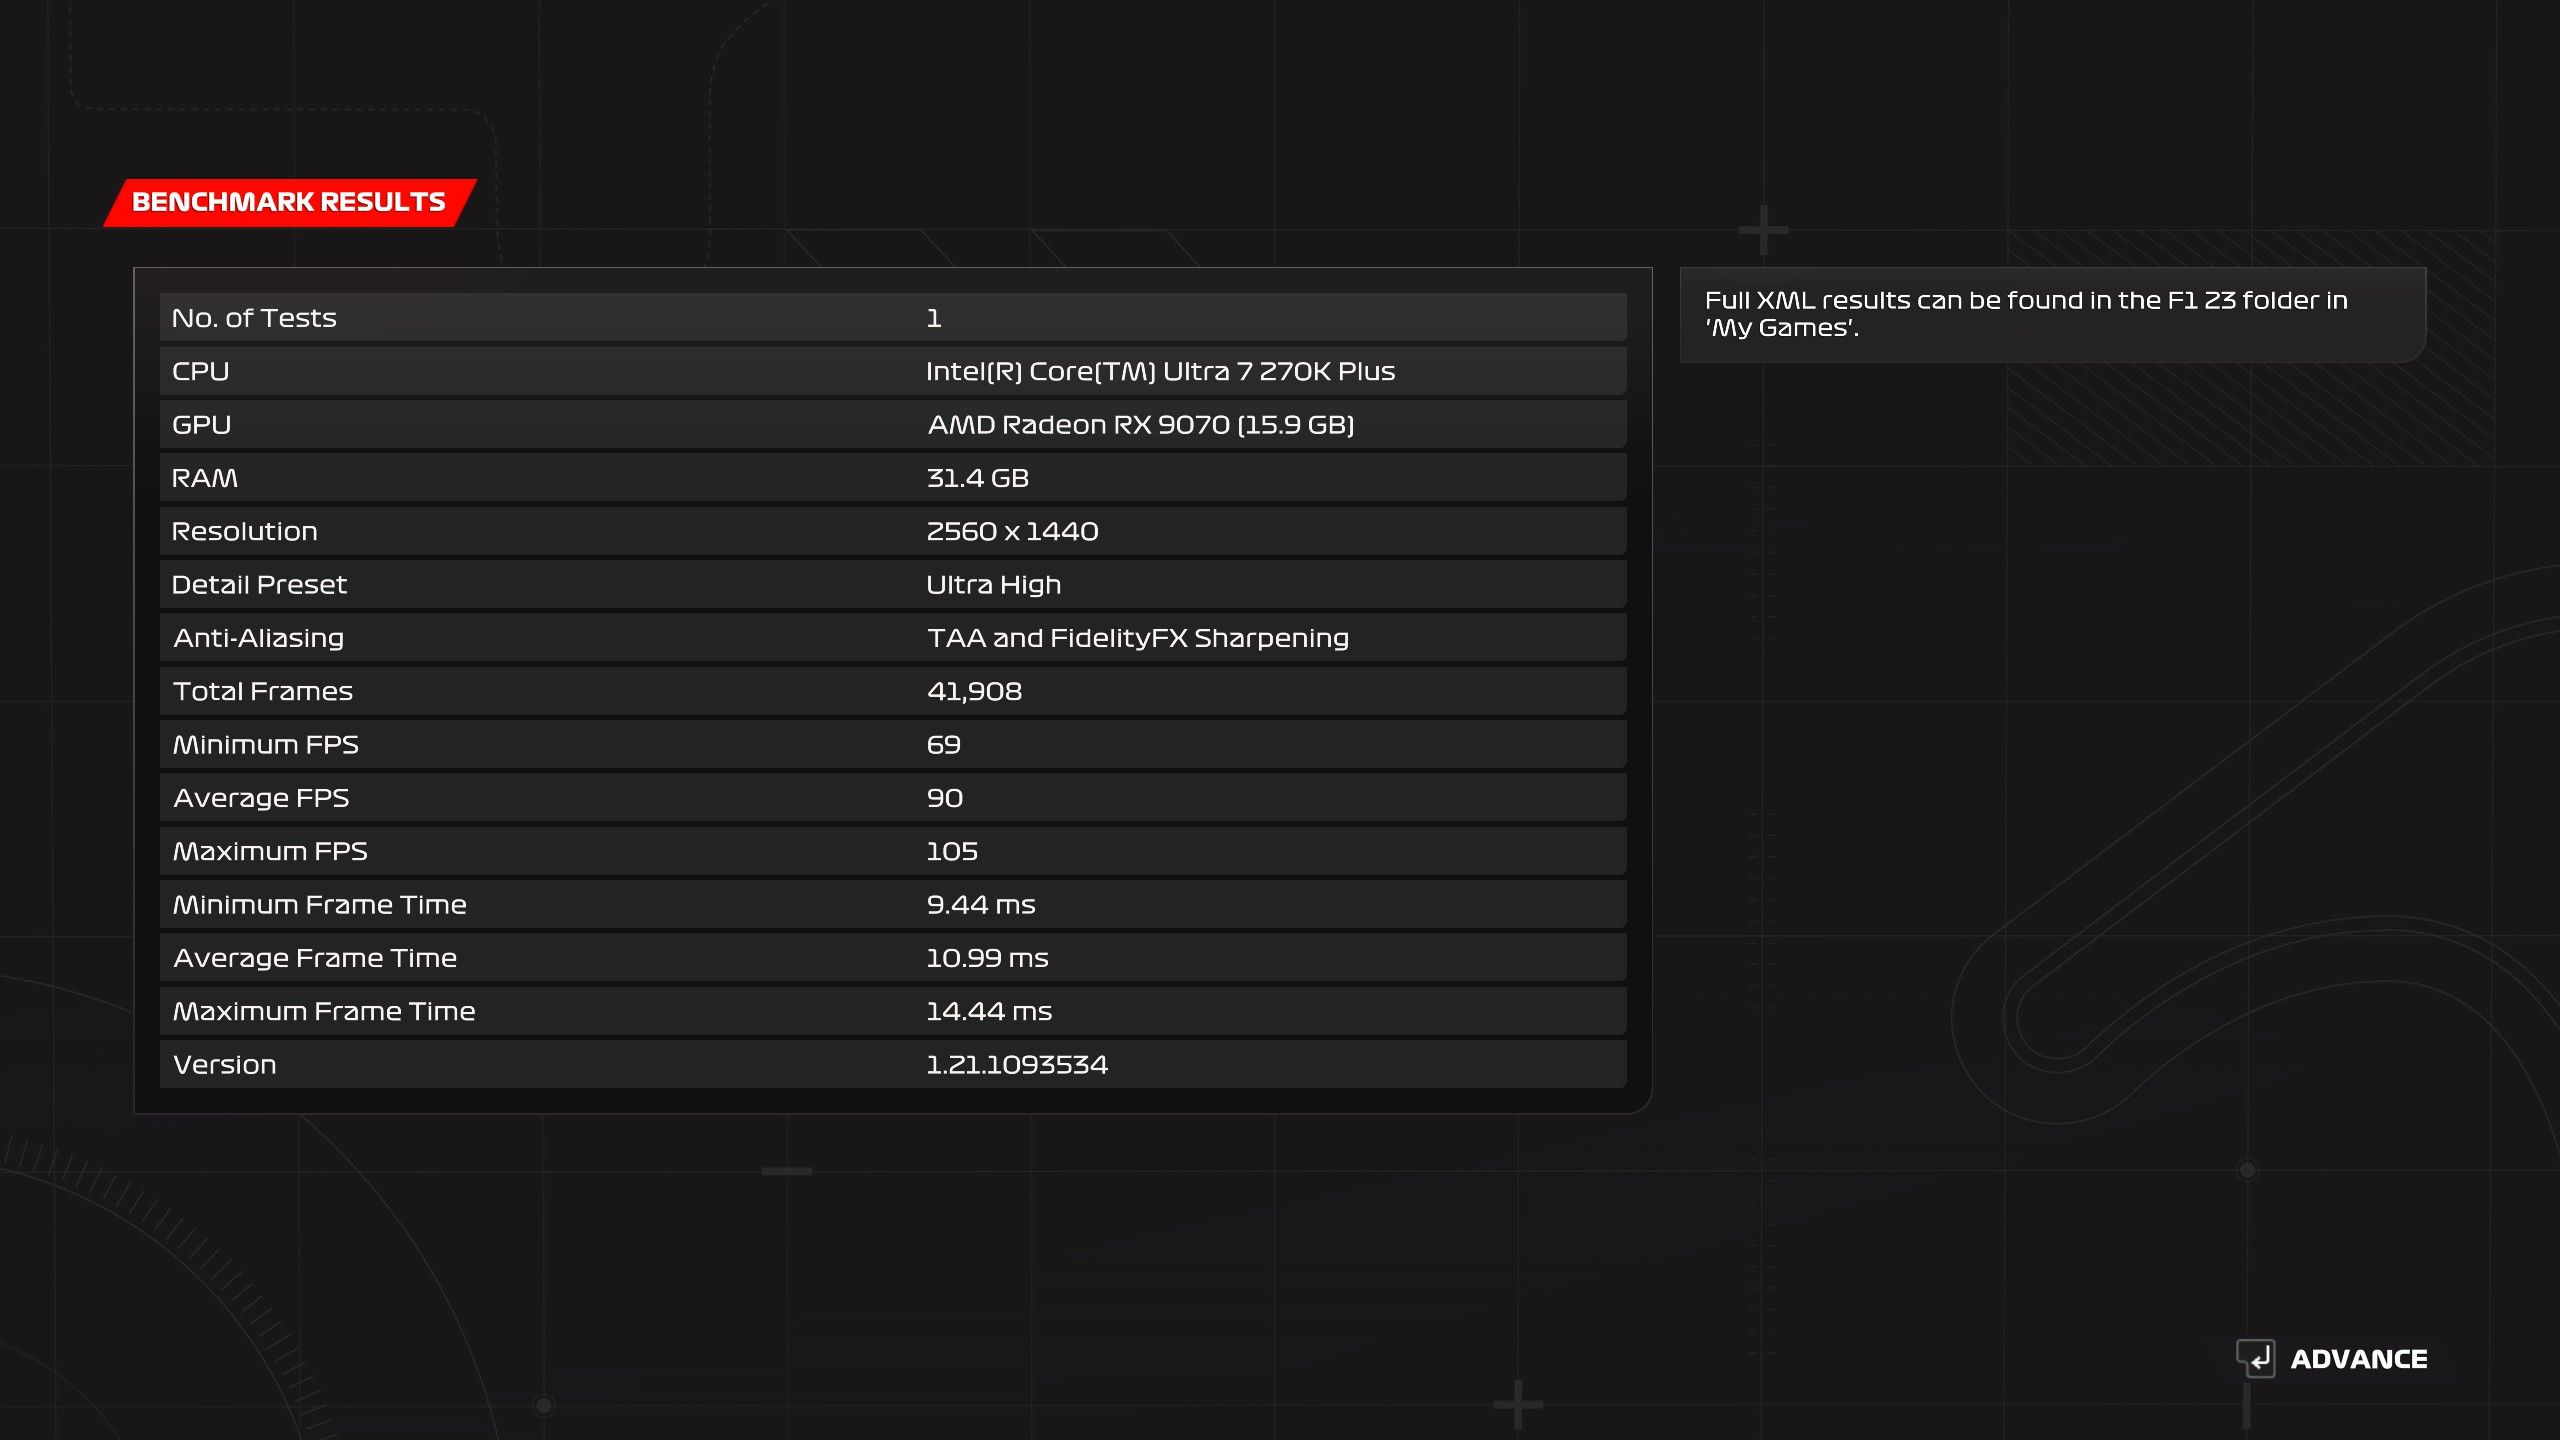
Task: Click the RAM 31.4 GB row
Action: coord(892,478)
